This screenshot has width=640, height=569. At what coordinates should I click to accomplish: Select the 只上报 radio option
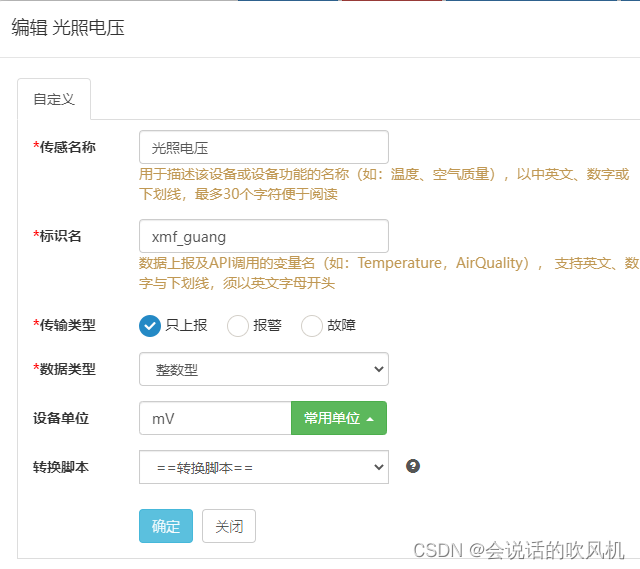tap(150, 326)
